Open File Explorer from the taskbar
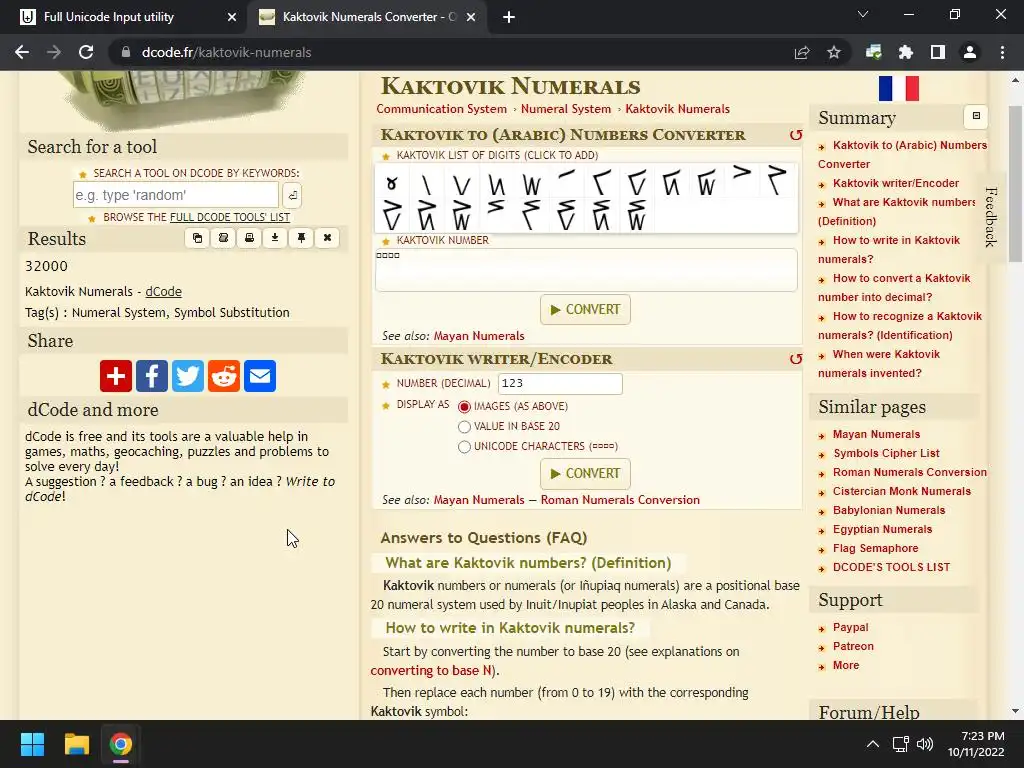1024x768 pixels. click(x=76, y=744)
